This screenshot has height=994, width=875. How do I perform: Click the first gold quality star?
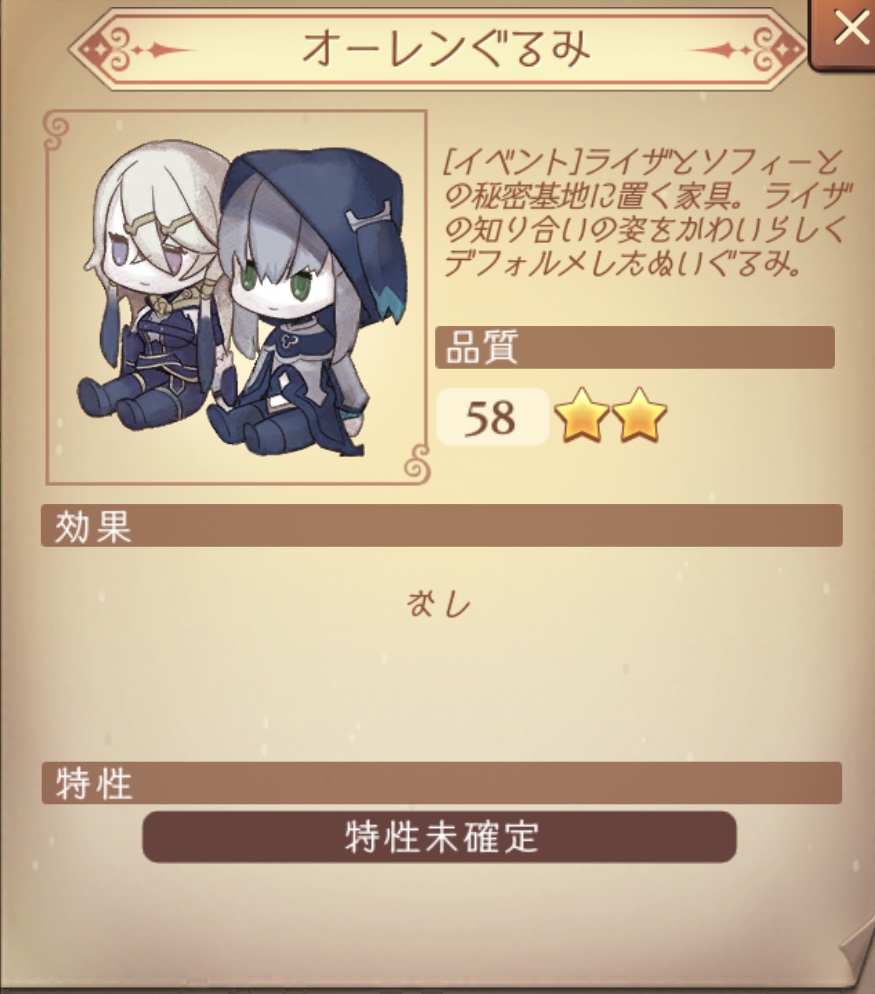point(581,416)
